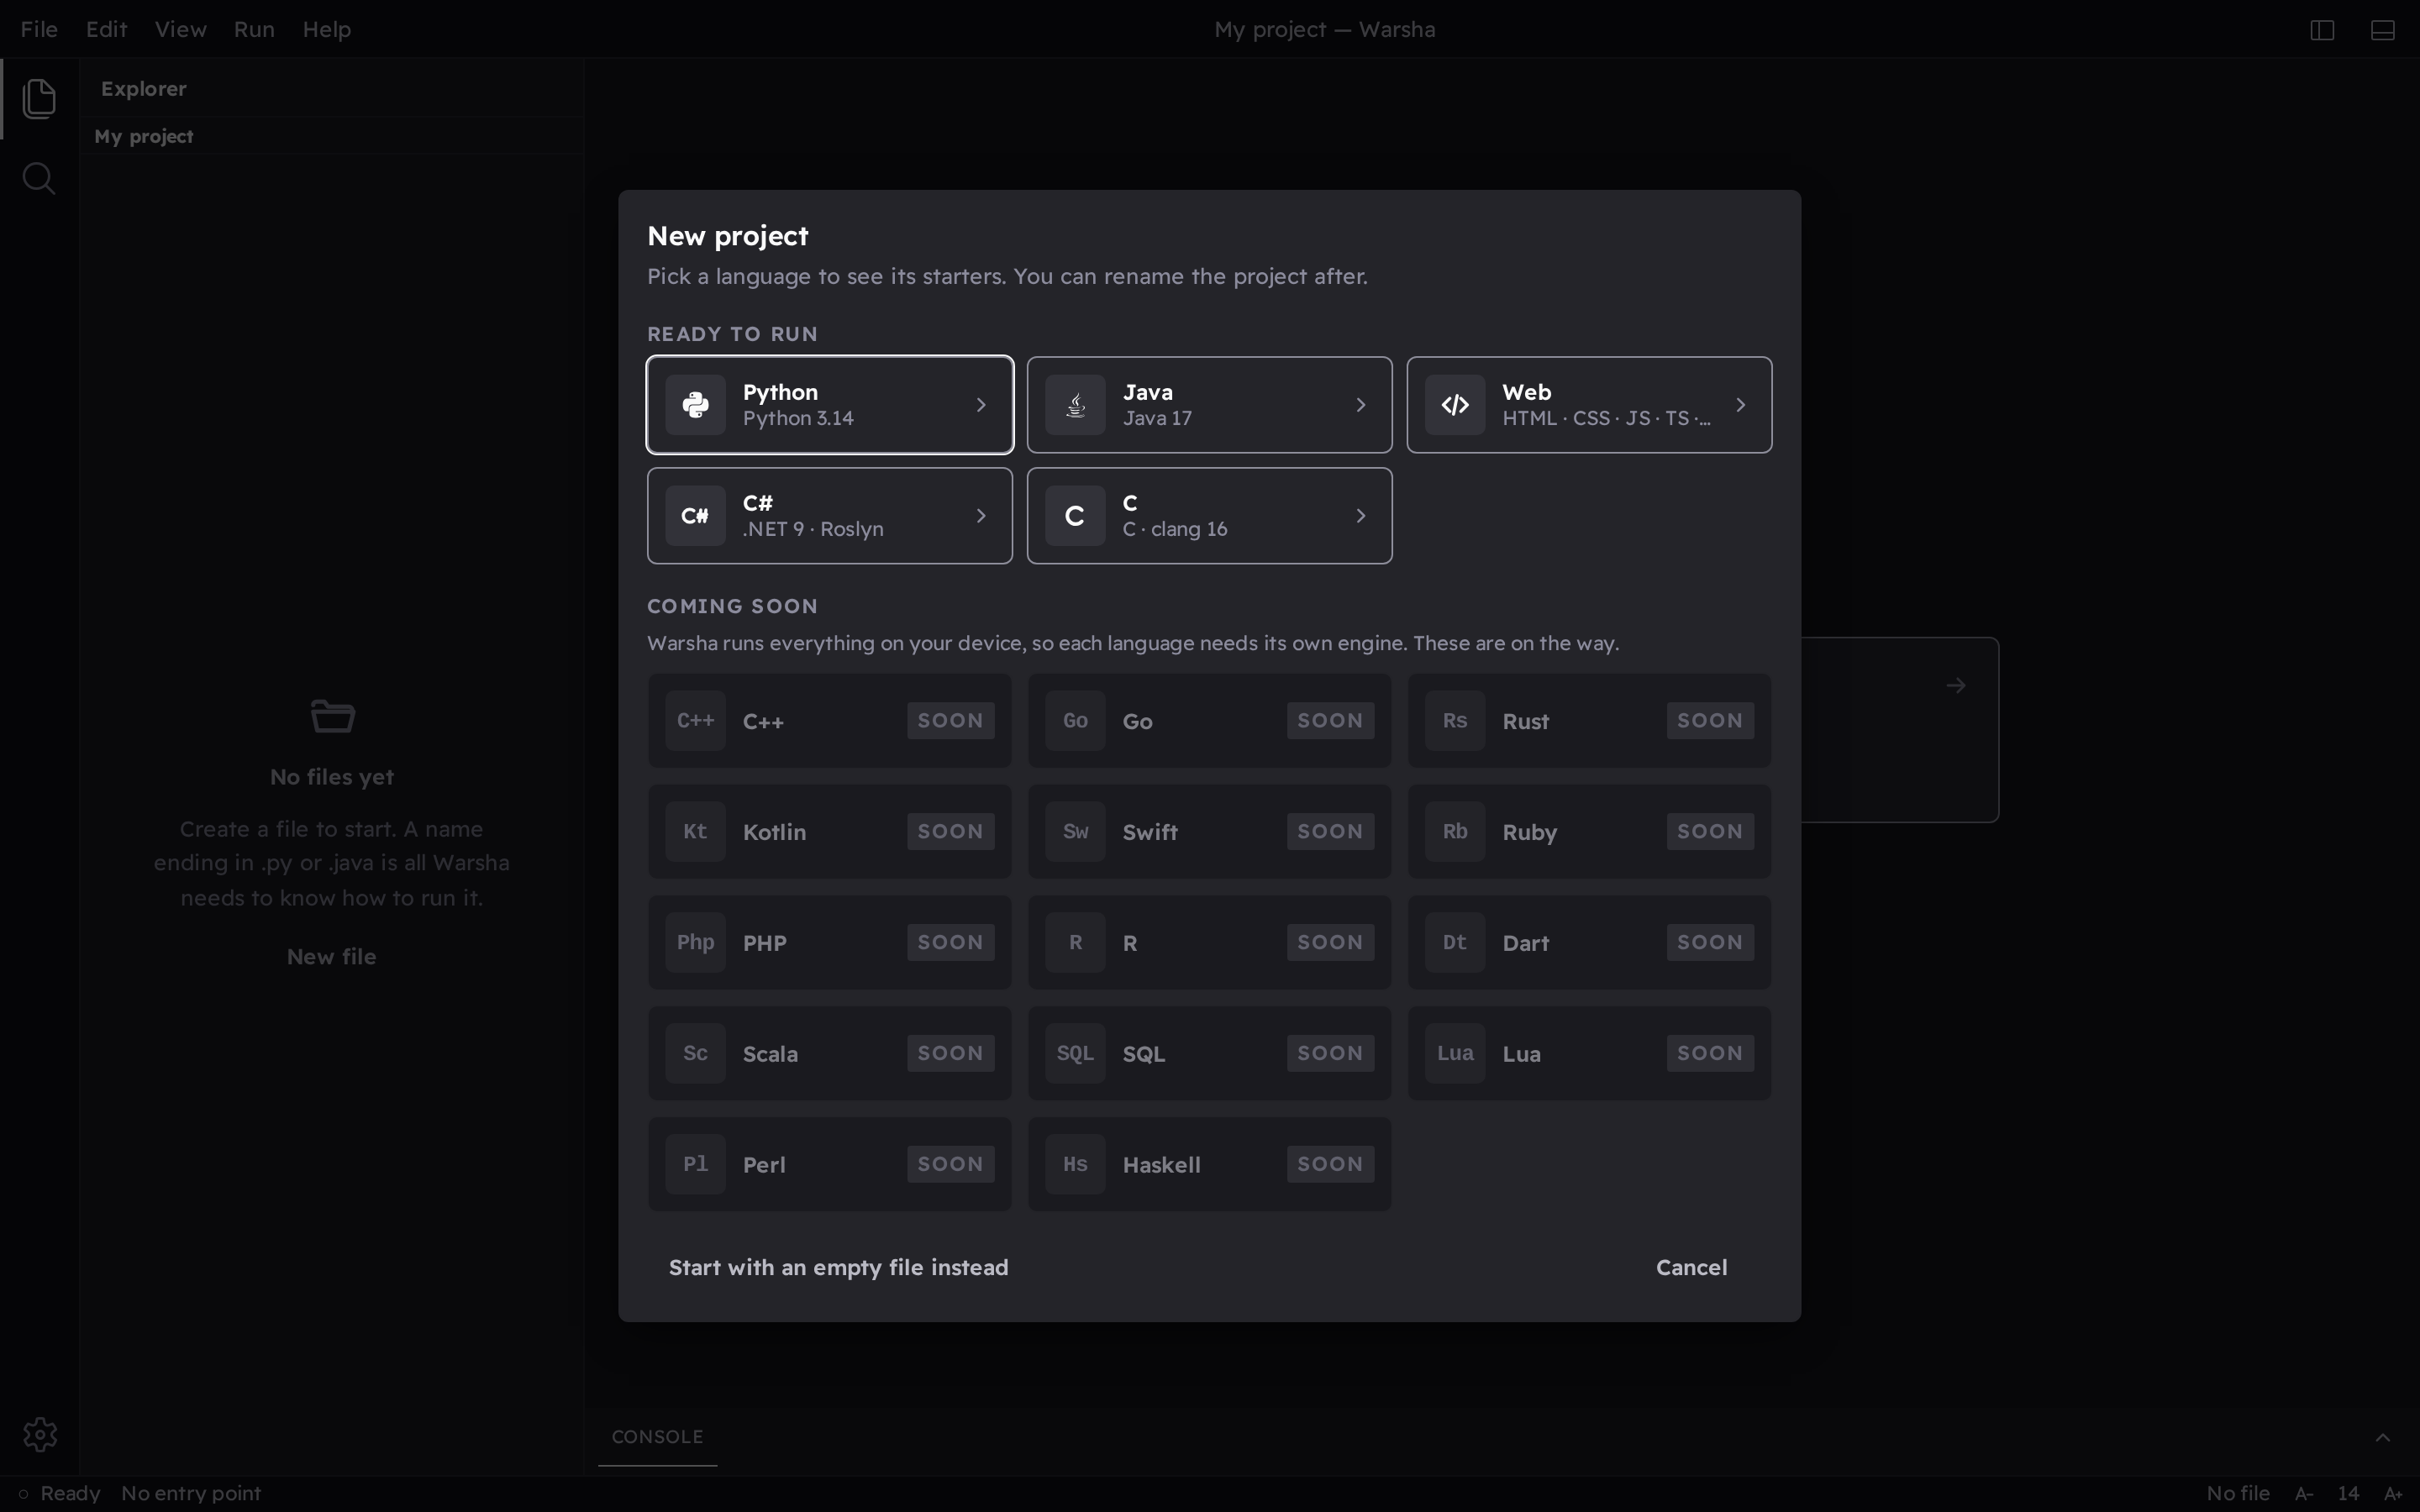Expand the console panel with the chevron
The height and width of the screenshot is (1512, 2420).
pos(2383,1437)
